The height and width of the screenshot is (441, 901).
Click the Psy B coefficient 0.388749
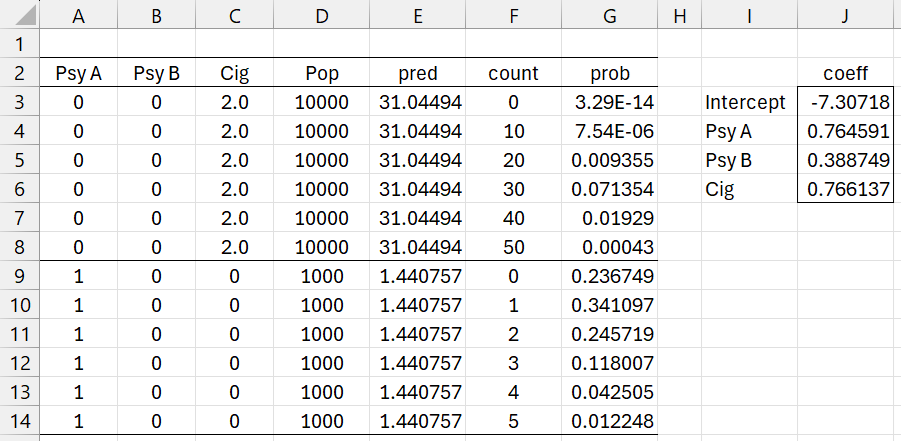coord(846,160)
